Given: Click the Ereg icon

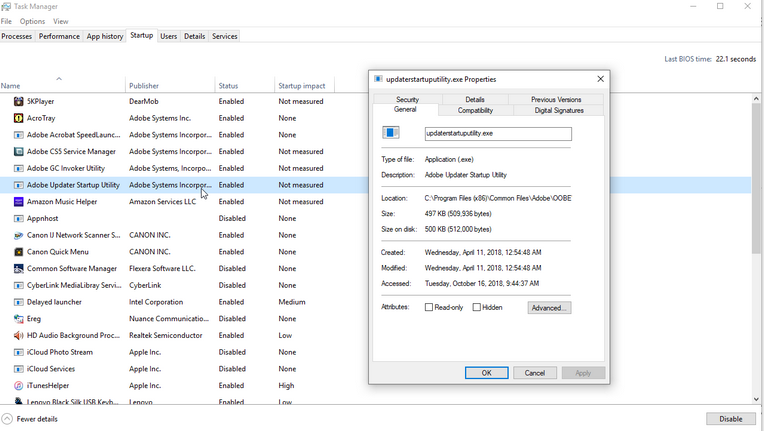Looking at the screenshot, I should (19, 319).
